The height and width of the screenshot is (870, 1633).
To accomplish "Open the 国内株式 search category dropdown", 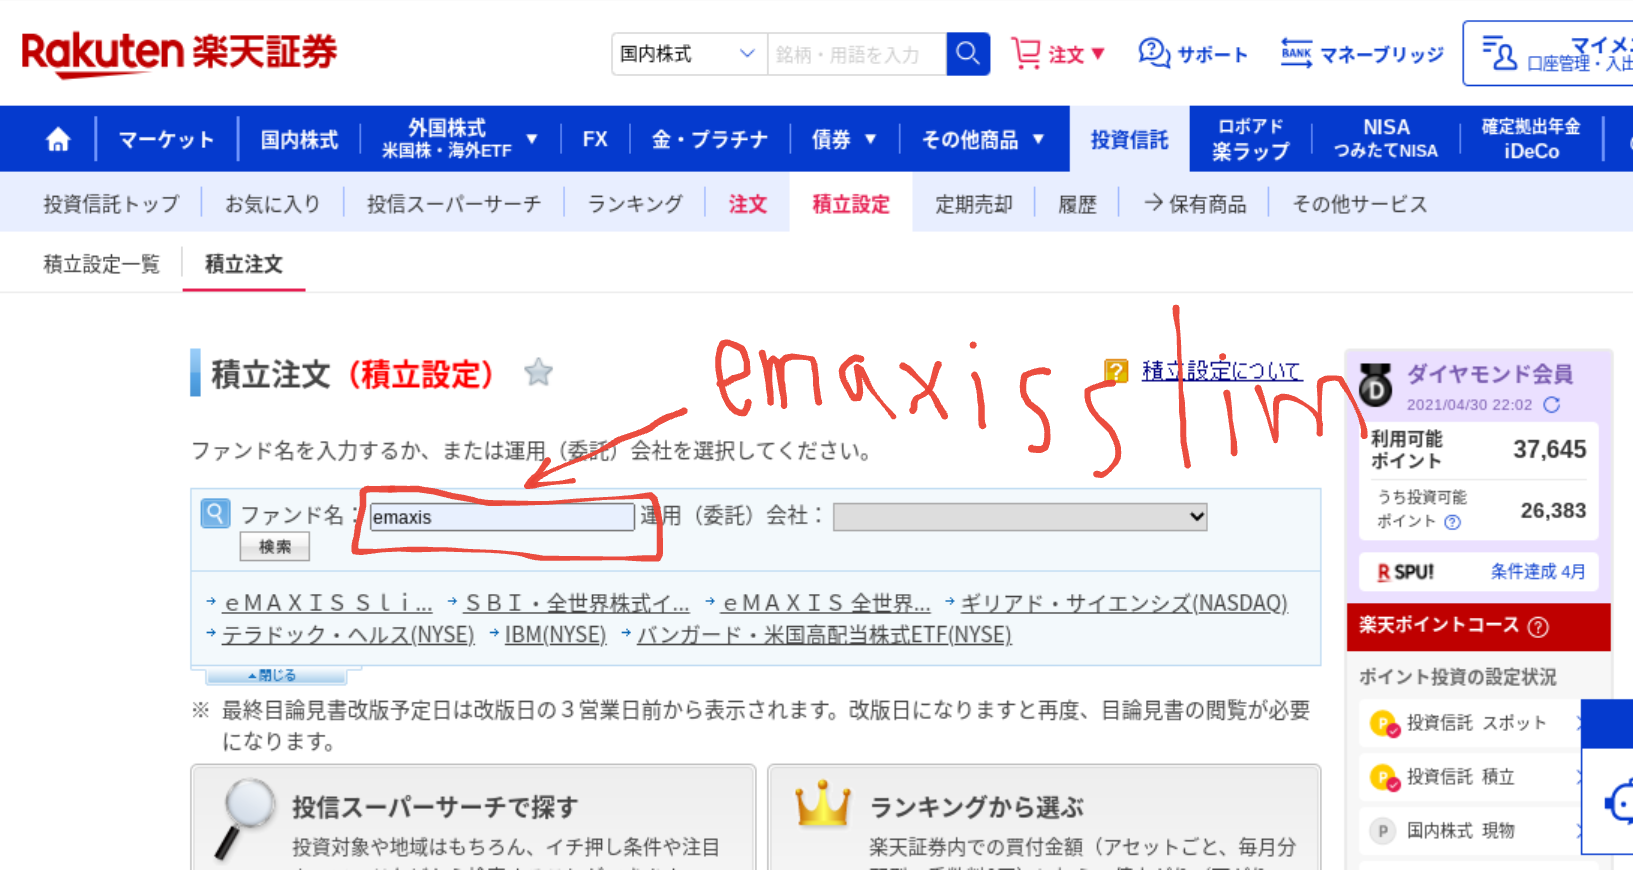I will click(689, 54).
